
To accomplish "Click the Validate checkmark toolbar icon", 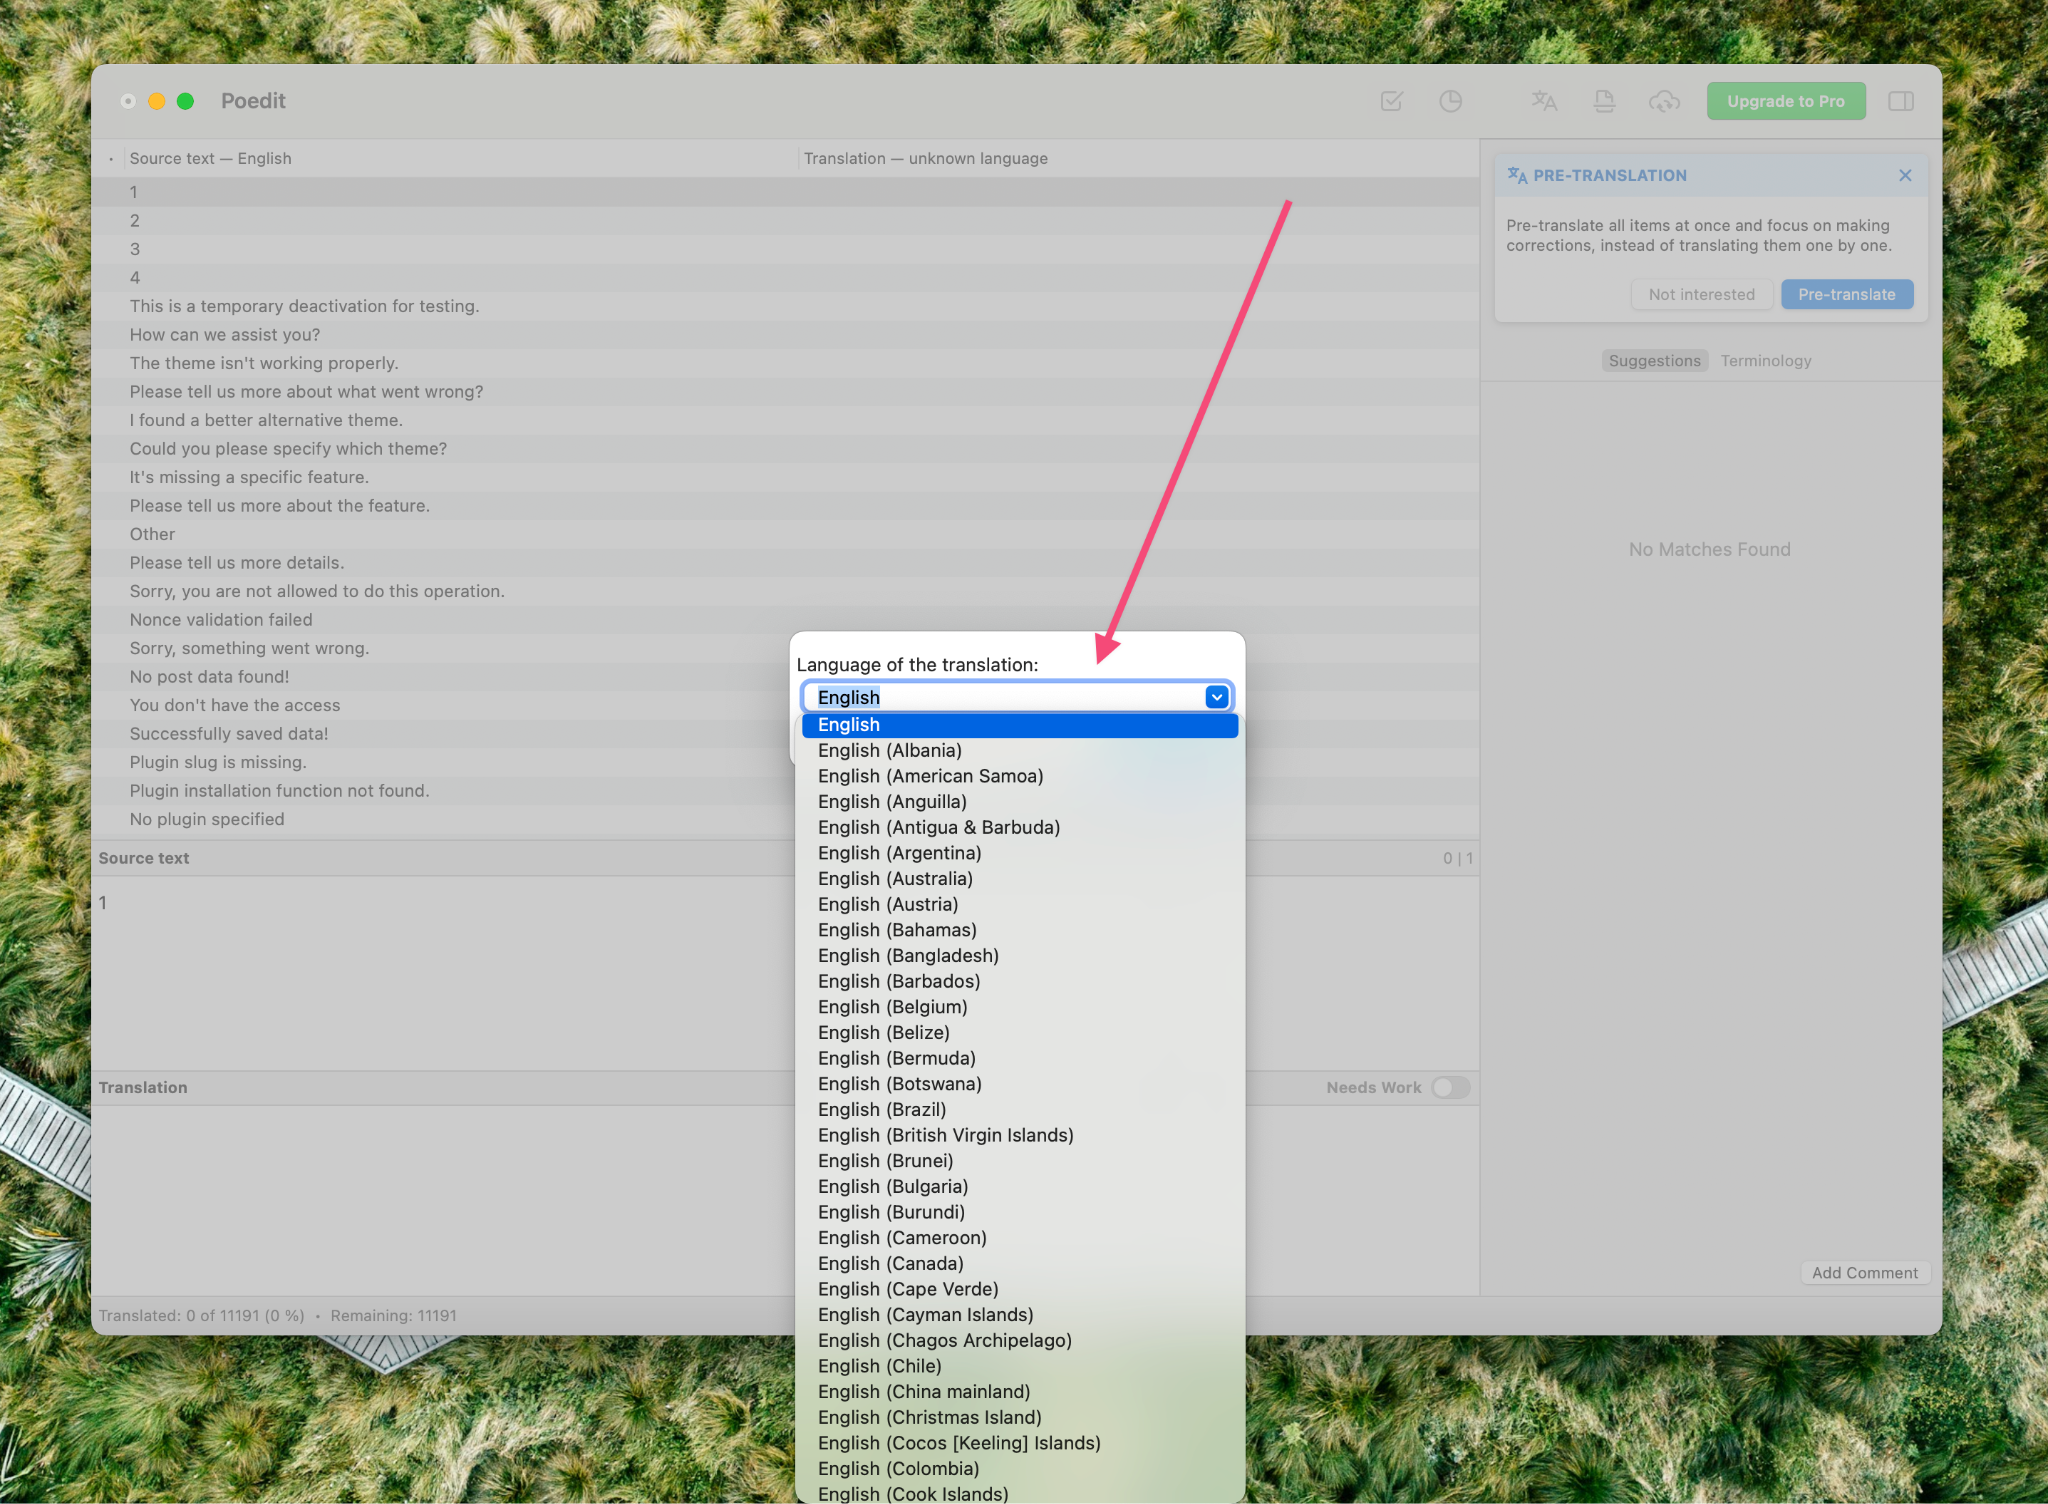I will click(1391, 101).
